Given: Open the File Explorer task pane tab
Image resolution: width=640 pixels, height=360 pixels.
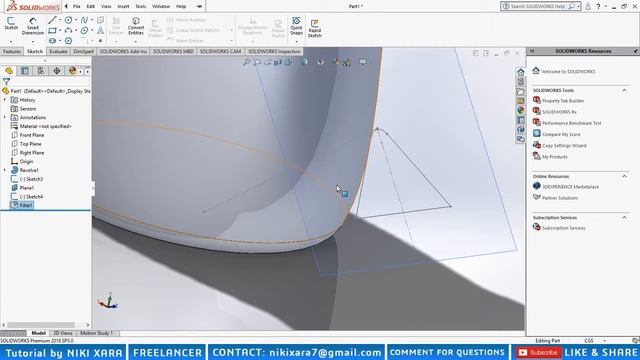Looking at the screenshot, I should tap(520, 91).
